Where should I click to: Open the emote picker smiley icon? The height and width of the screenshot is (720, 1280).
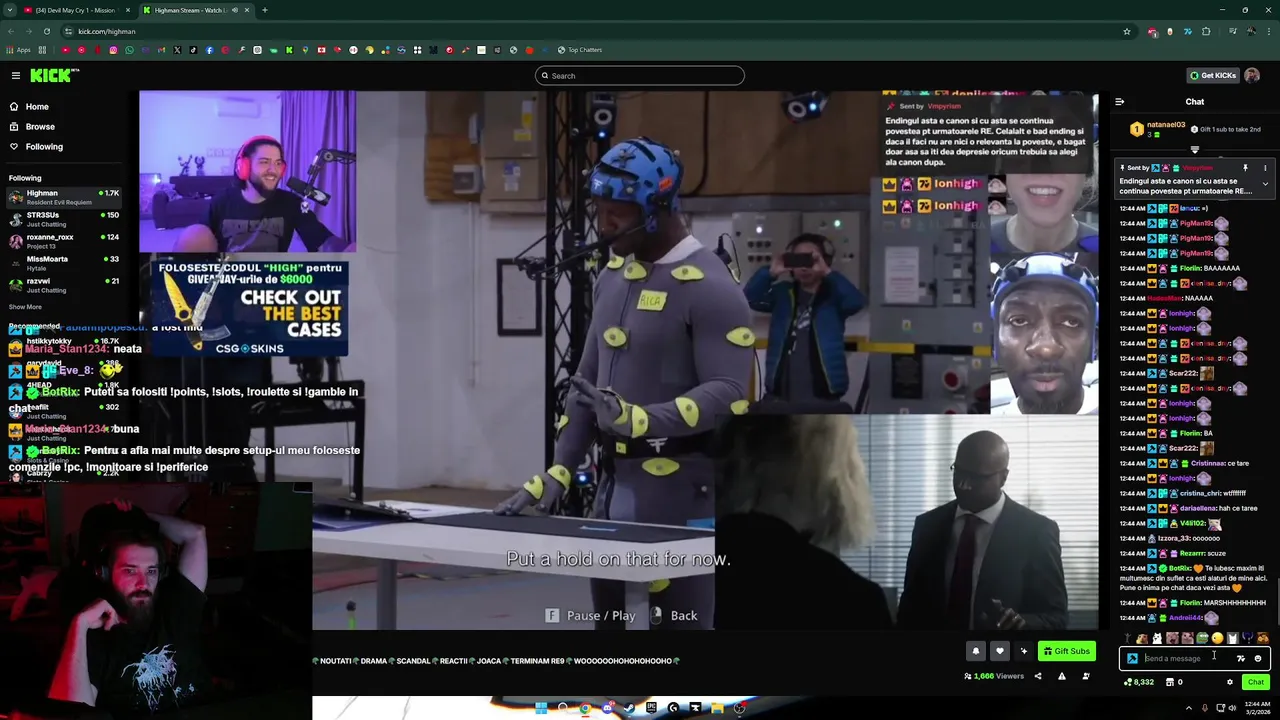(x=1258, y=658)
